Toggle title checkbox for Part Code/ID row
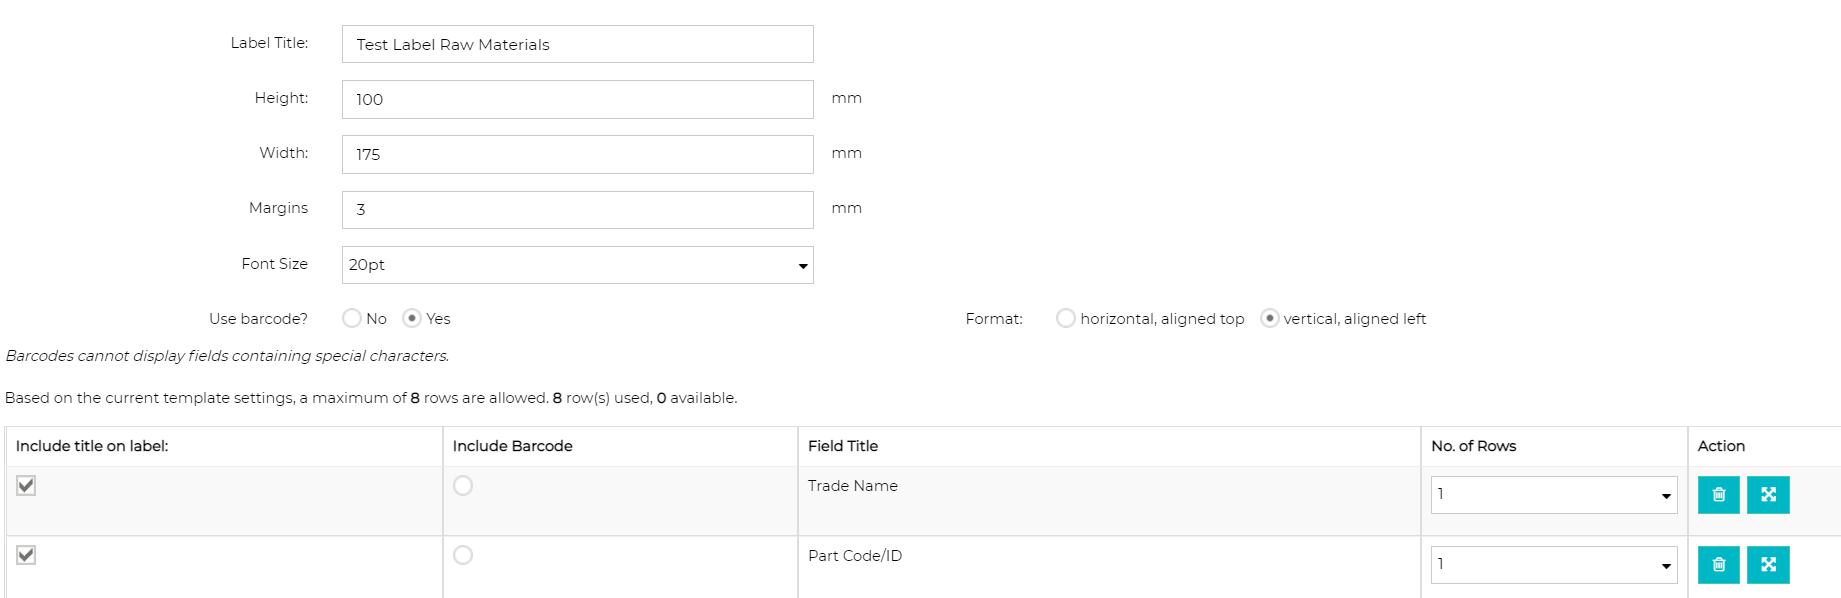 point(26,554)
